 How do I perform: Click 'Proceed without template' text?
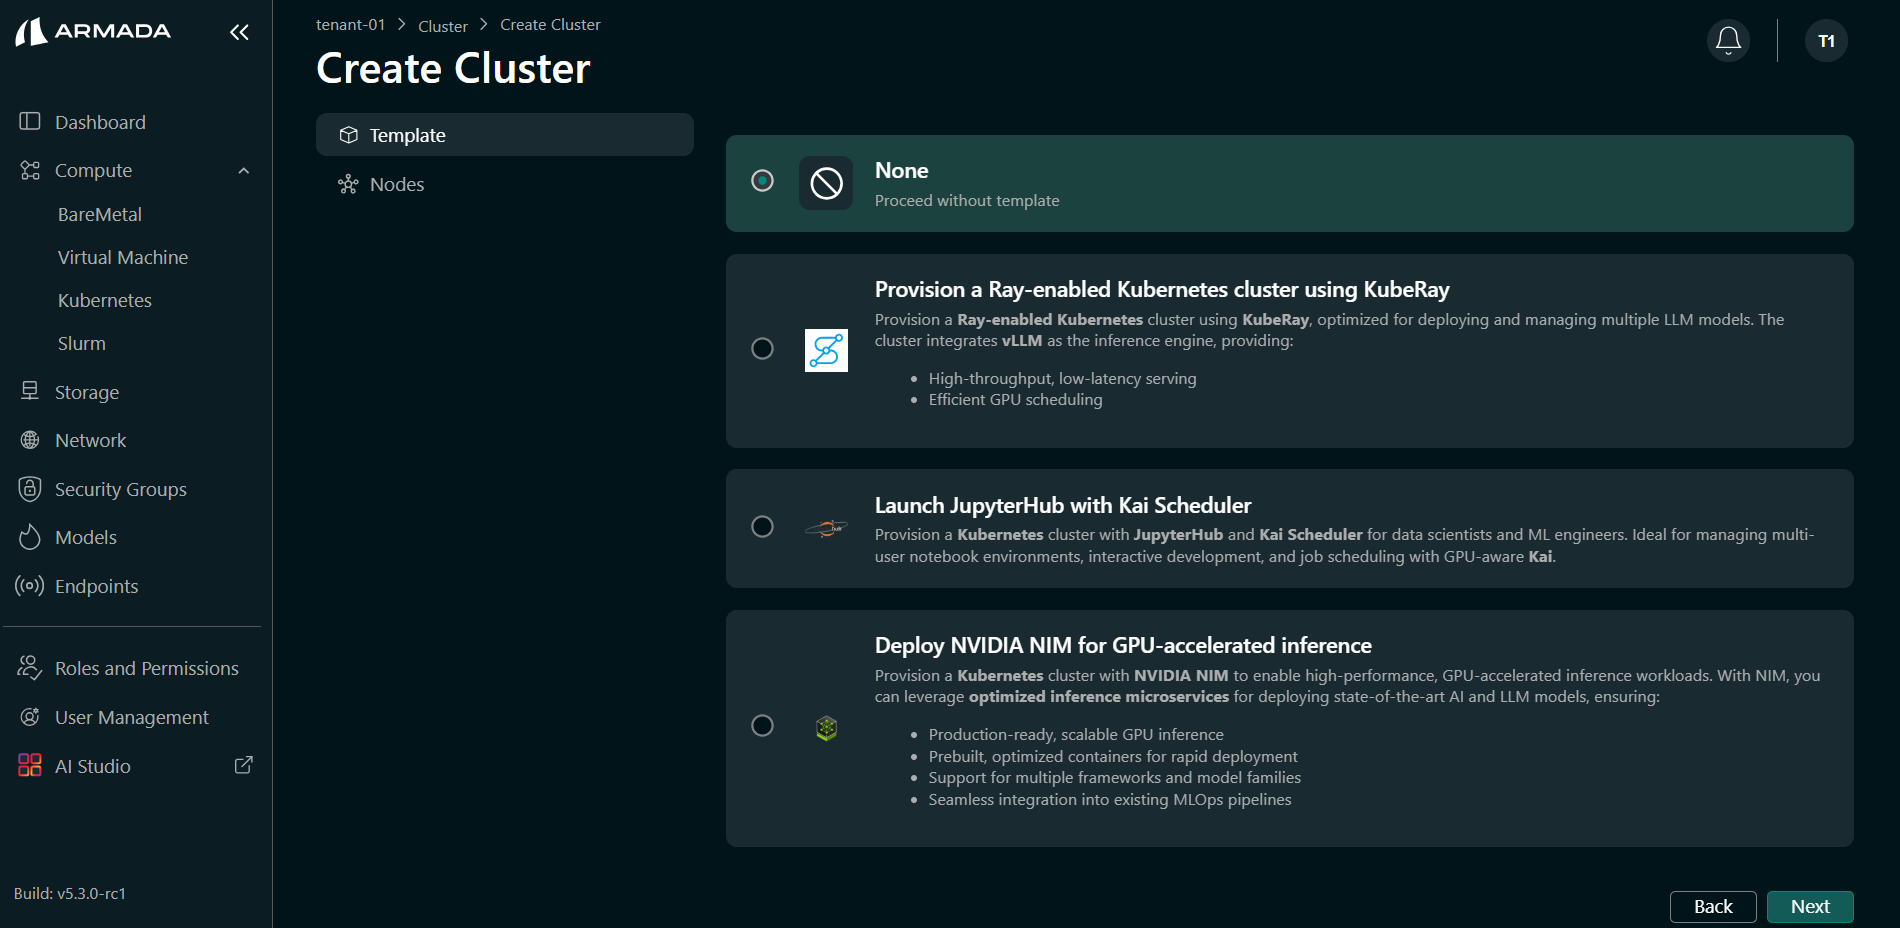click(x=967, y=201)
